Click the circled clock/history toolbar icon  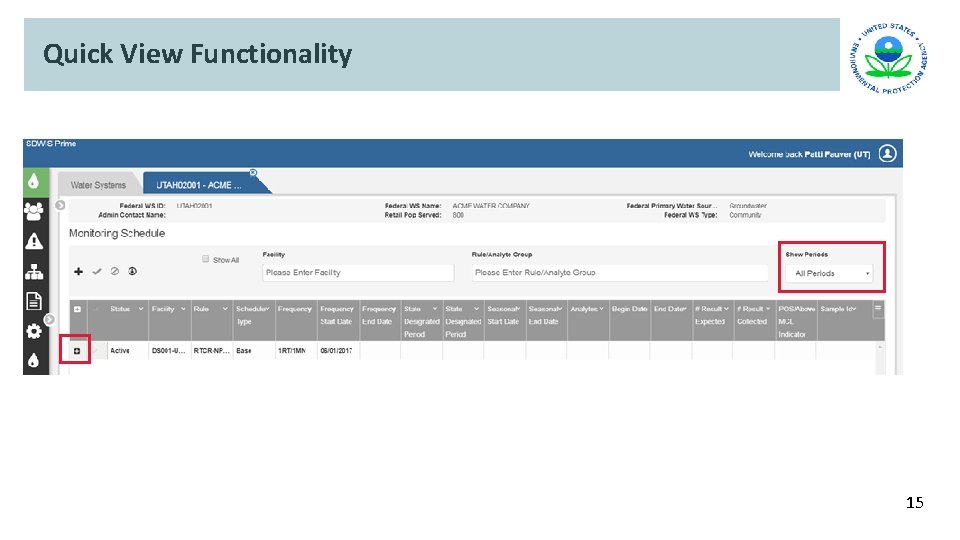(x=132, y=271)
